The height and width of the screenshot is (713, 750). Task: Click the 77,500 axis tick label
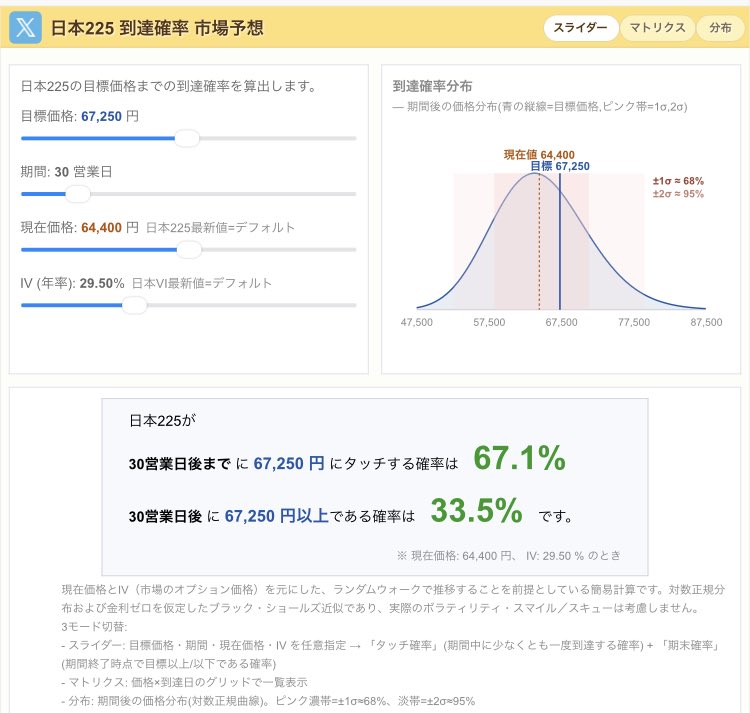tap(634, 322)
